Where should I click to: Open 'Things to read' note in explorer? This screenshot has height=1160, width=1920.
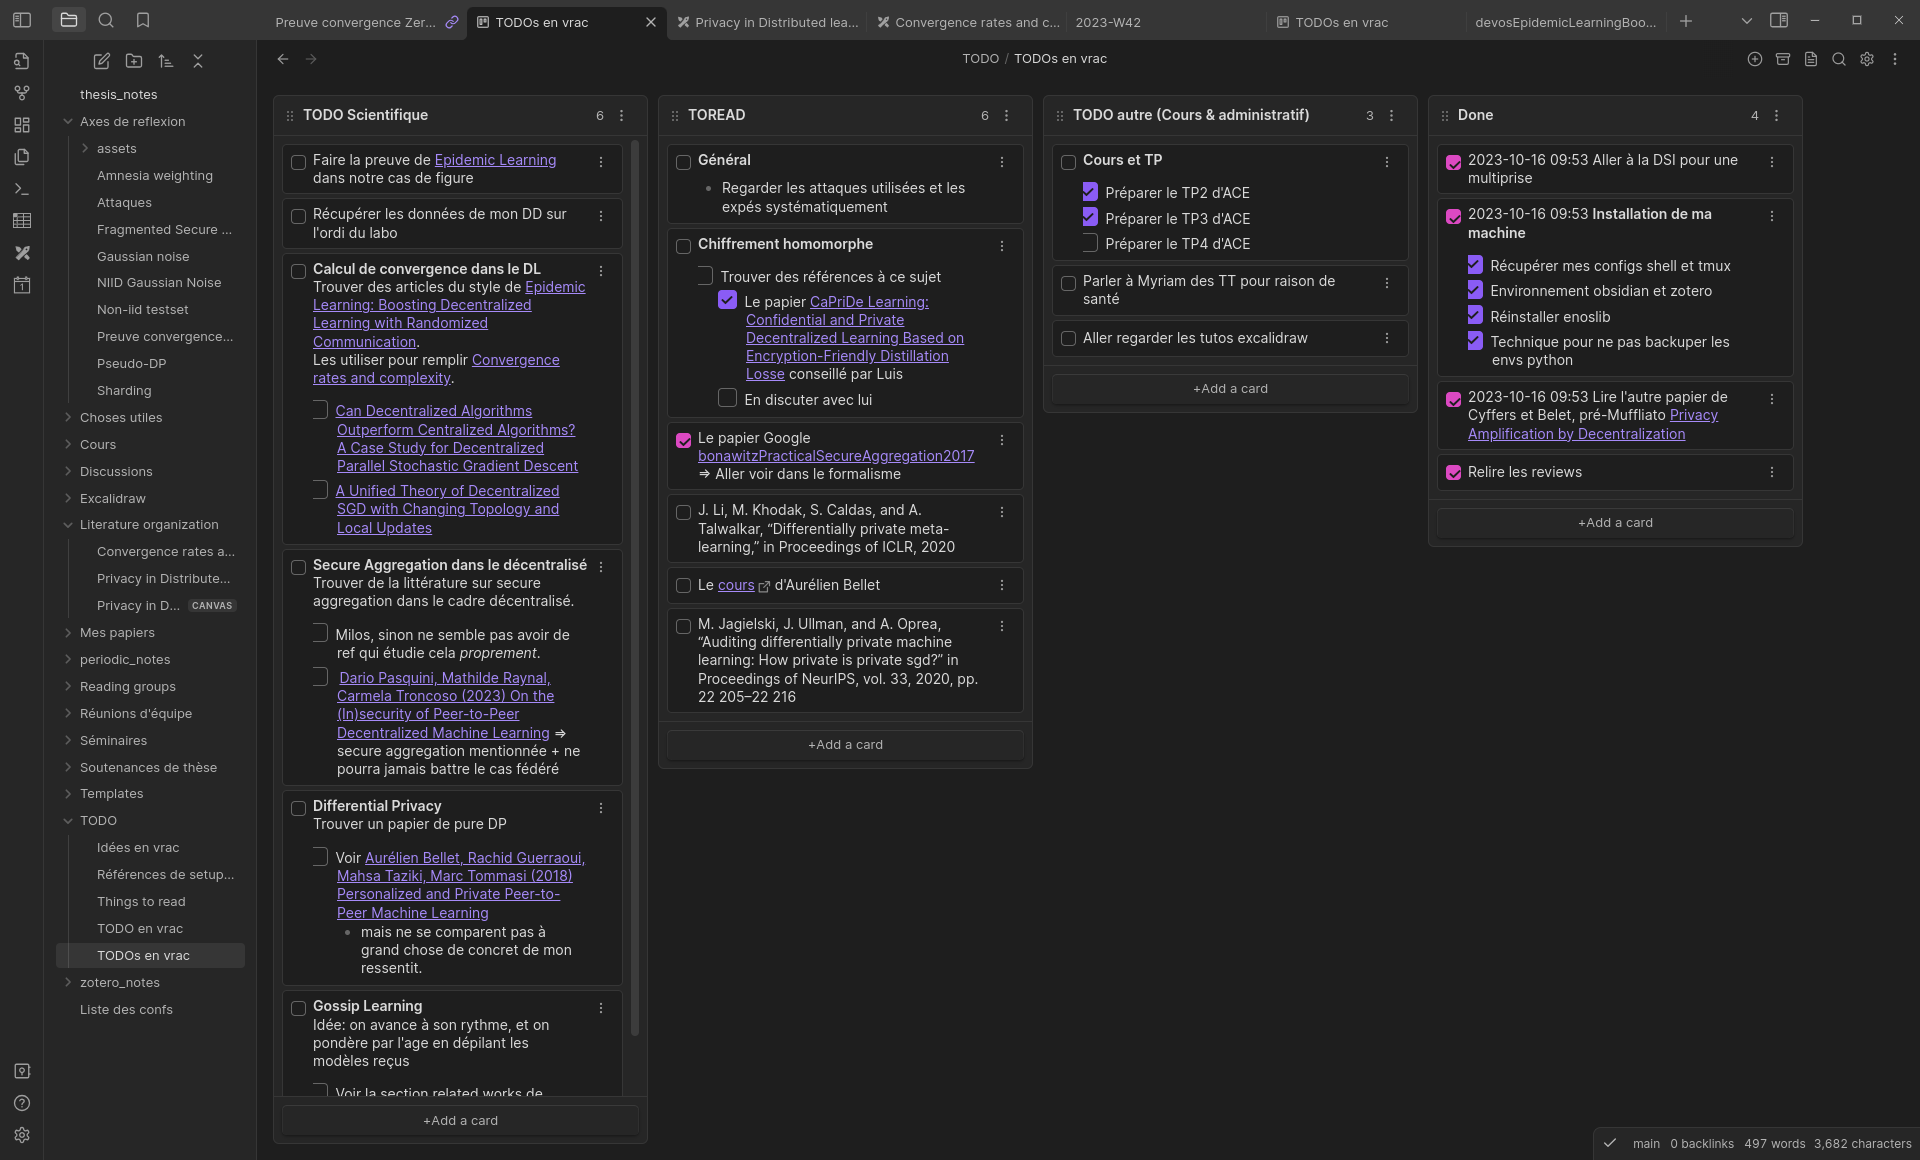[x=141, y=902]
